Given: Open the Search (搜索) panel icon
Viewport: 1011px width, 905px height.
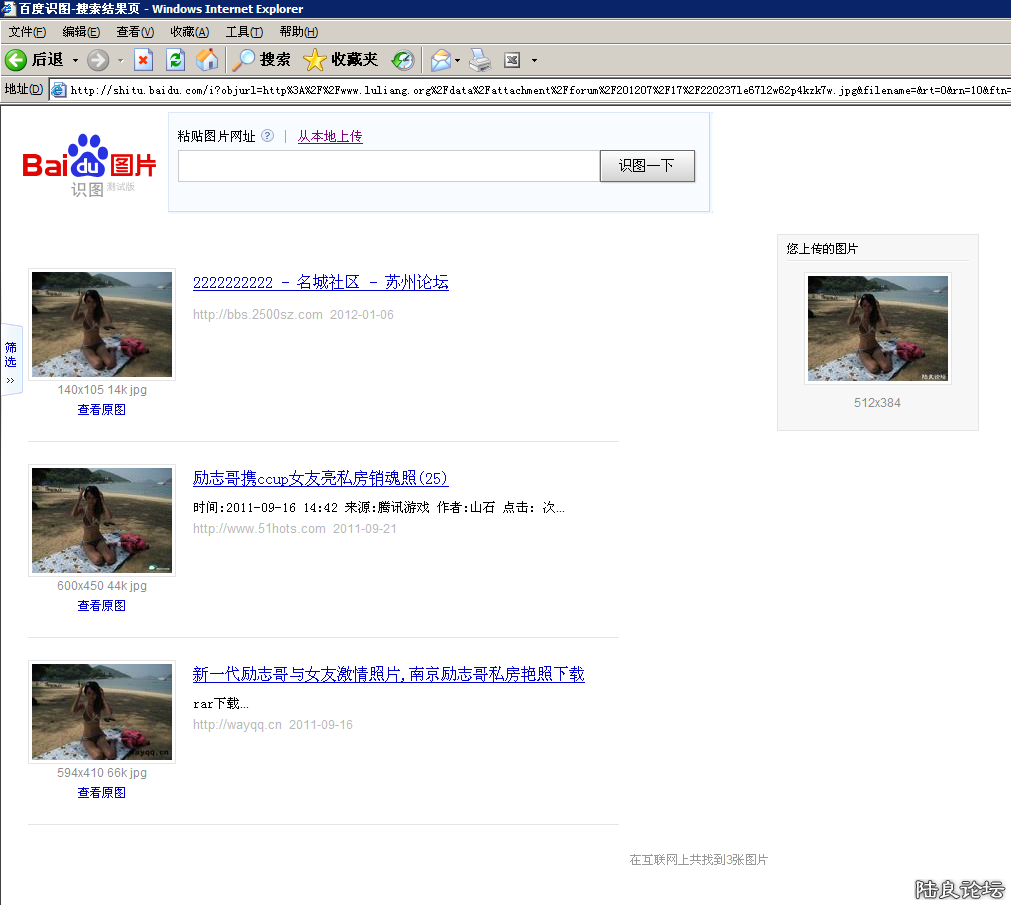Looking at the screenshot, I should click(x=243, y=60).
